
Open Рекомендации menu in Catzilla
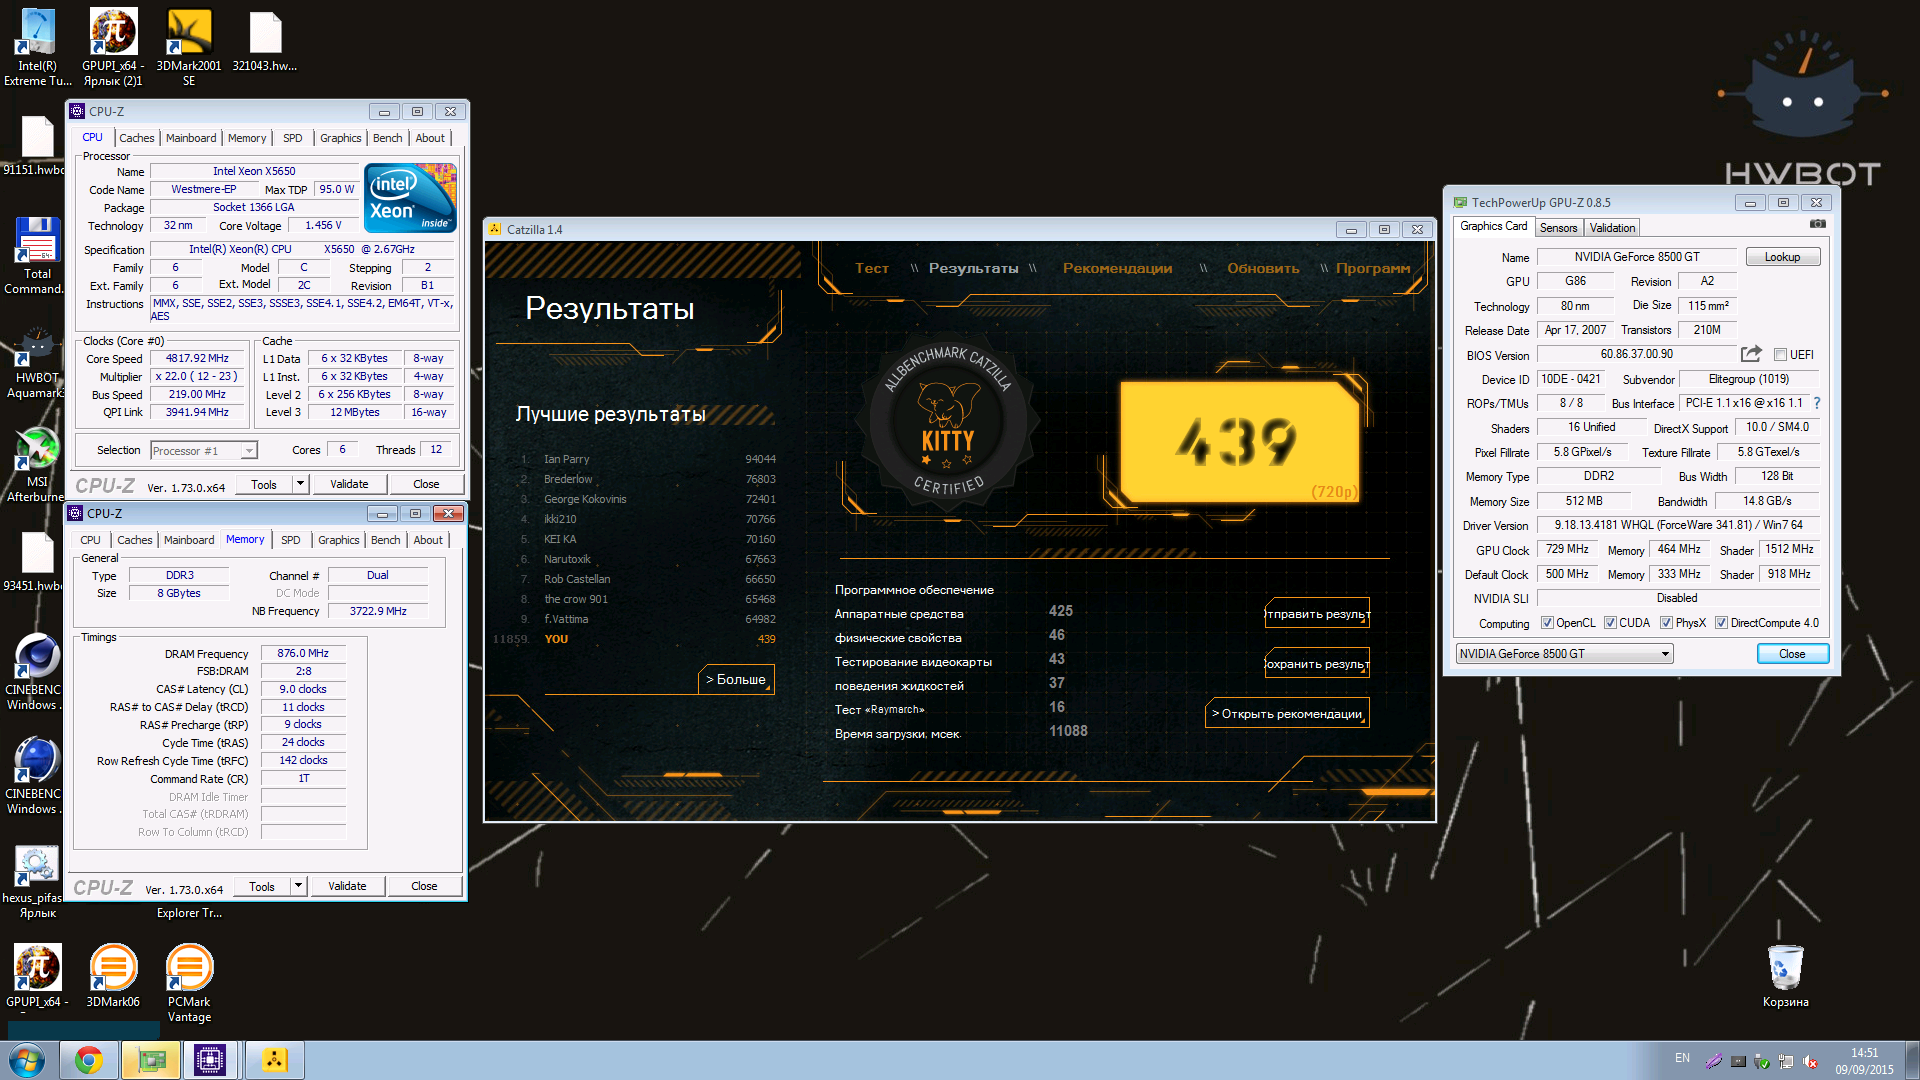1117,268
